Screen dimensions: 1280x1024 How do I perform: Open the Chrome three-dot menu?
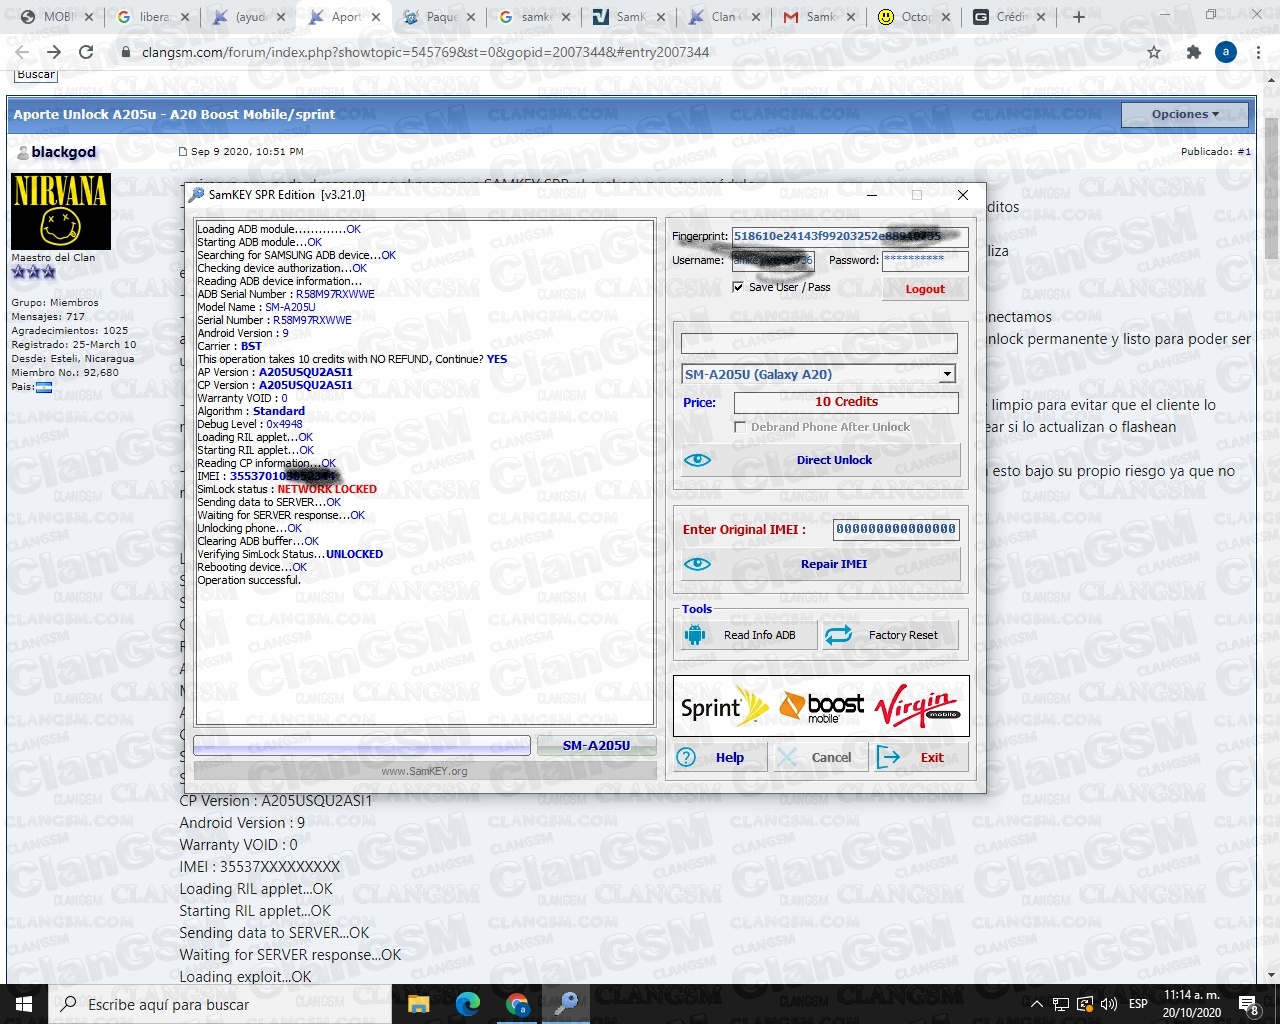tap(1258, 52)
